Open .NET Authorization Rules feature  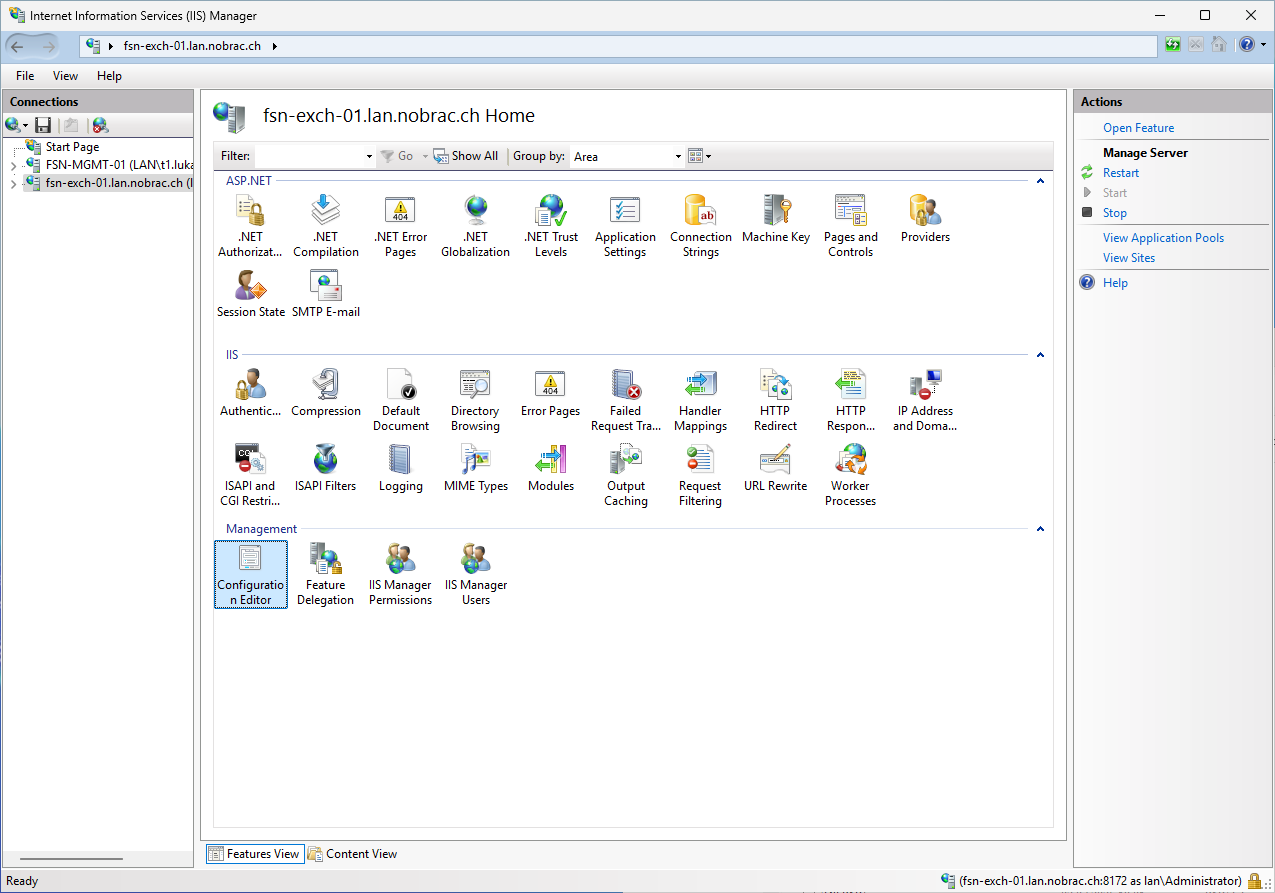coord(250,226)
